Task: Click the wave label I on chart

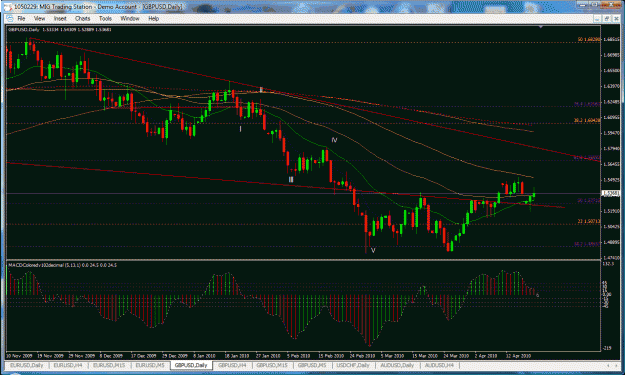Action: [x=240, y=129]
